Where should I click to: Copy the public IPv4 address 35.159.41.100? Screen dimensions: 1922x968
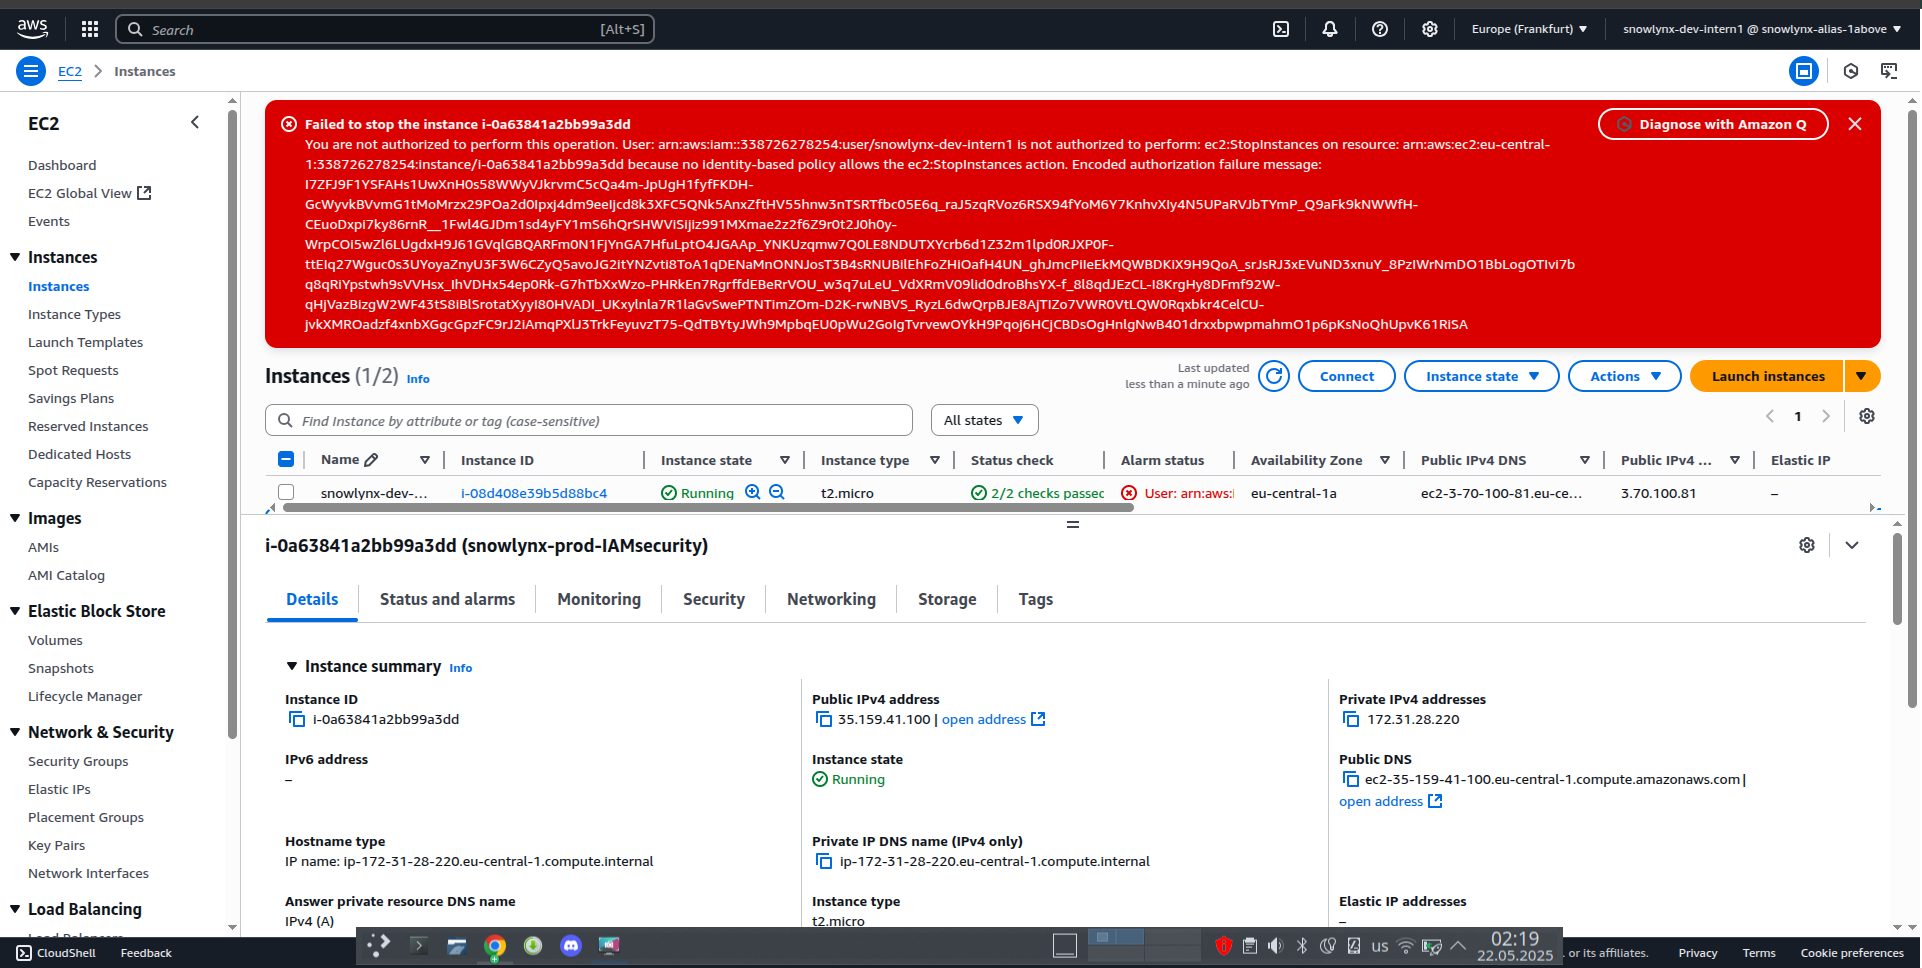(824, 719)
